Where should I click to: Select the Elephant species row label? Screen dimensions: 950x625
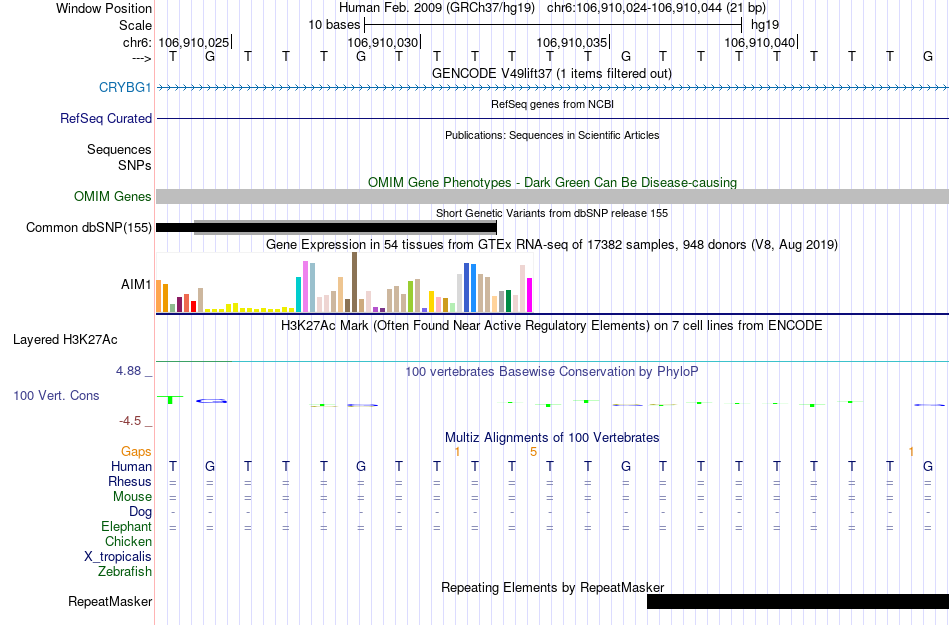coord(126,526)
